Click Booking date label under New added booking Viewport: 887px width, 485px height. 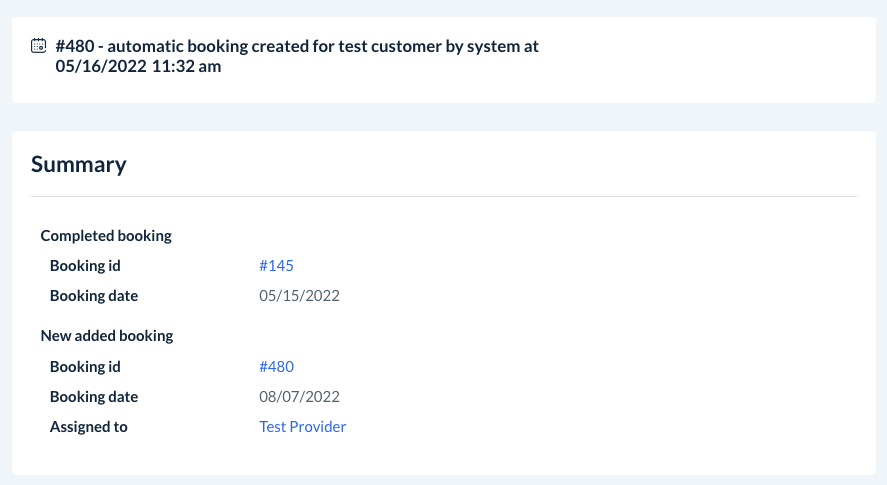(x=94, y=397)
